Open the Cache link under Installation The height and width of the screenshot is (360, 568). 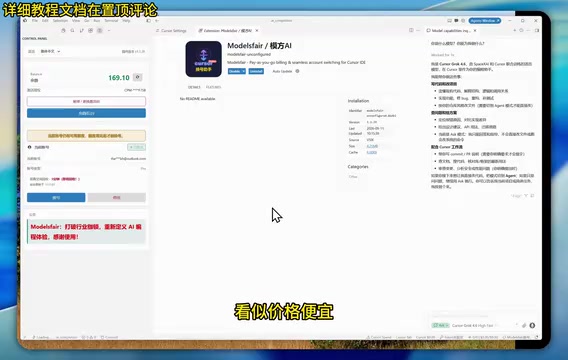[371, 152]
